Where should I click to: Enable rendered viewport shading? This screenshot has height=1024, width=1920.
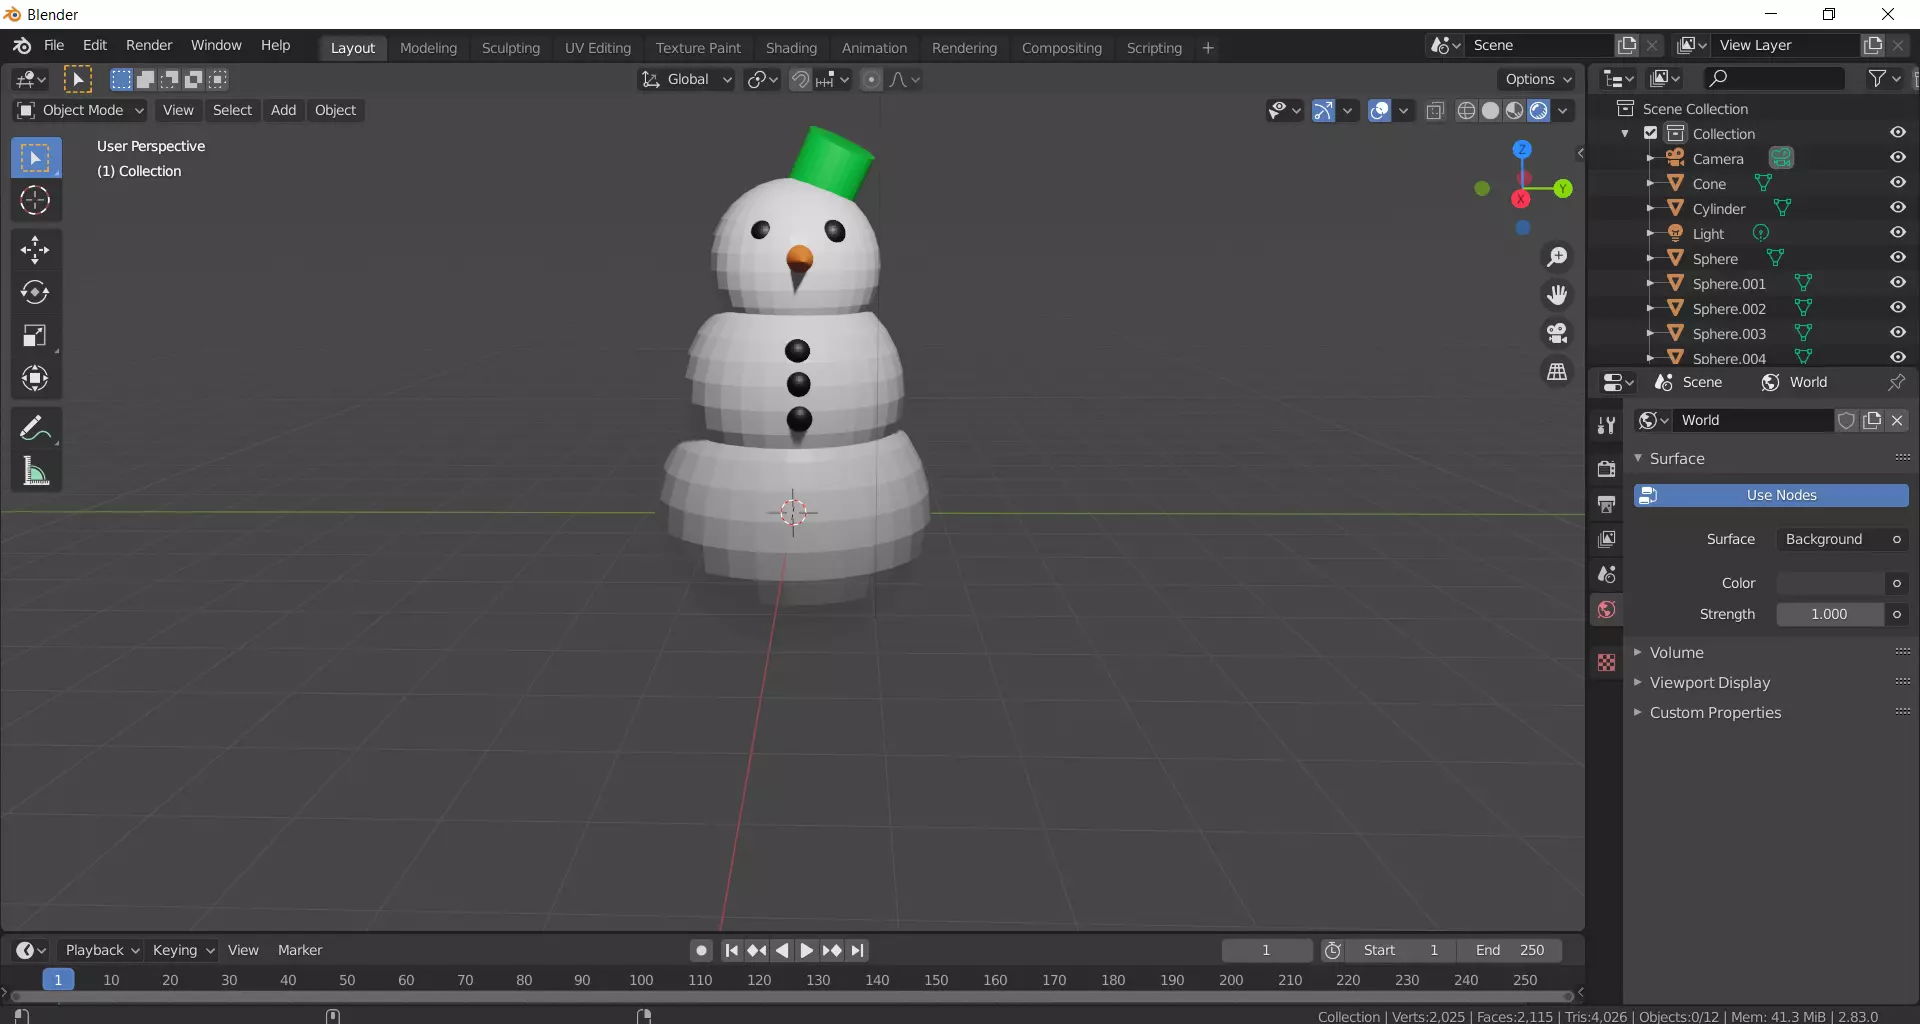pyautogui.click(x=1539, y=111)
